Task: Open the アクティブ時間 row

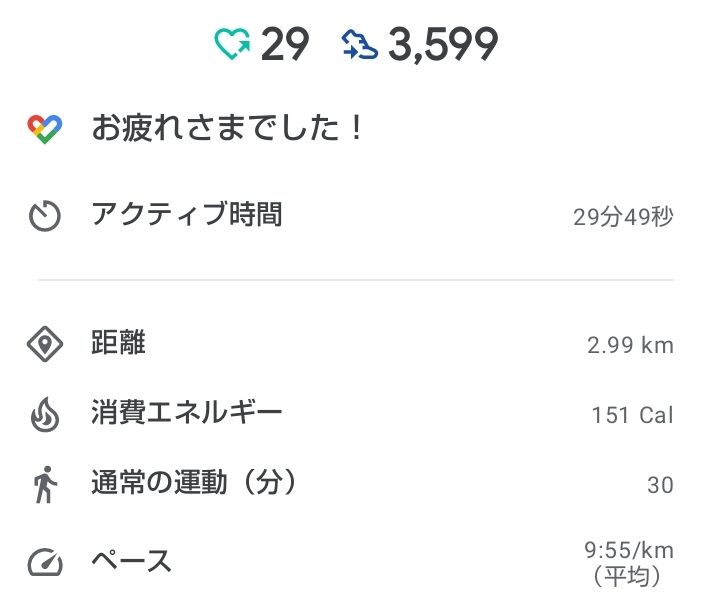Action: 186,214
